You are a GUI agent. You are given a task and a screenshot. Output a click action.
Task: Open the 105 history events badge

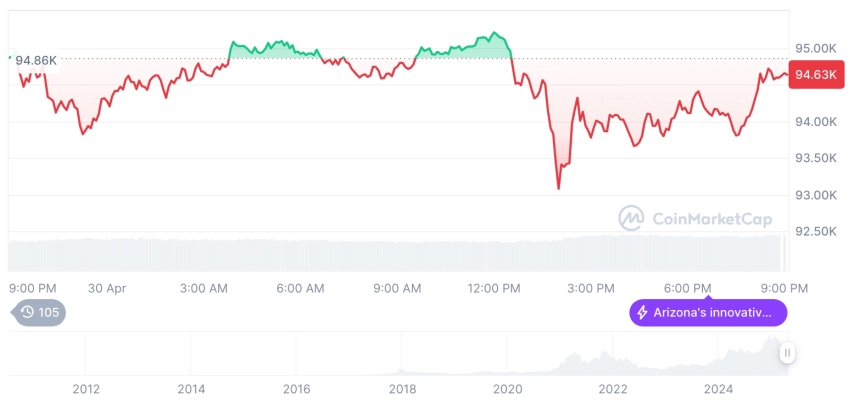40,313
